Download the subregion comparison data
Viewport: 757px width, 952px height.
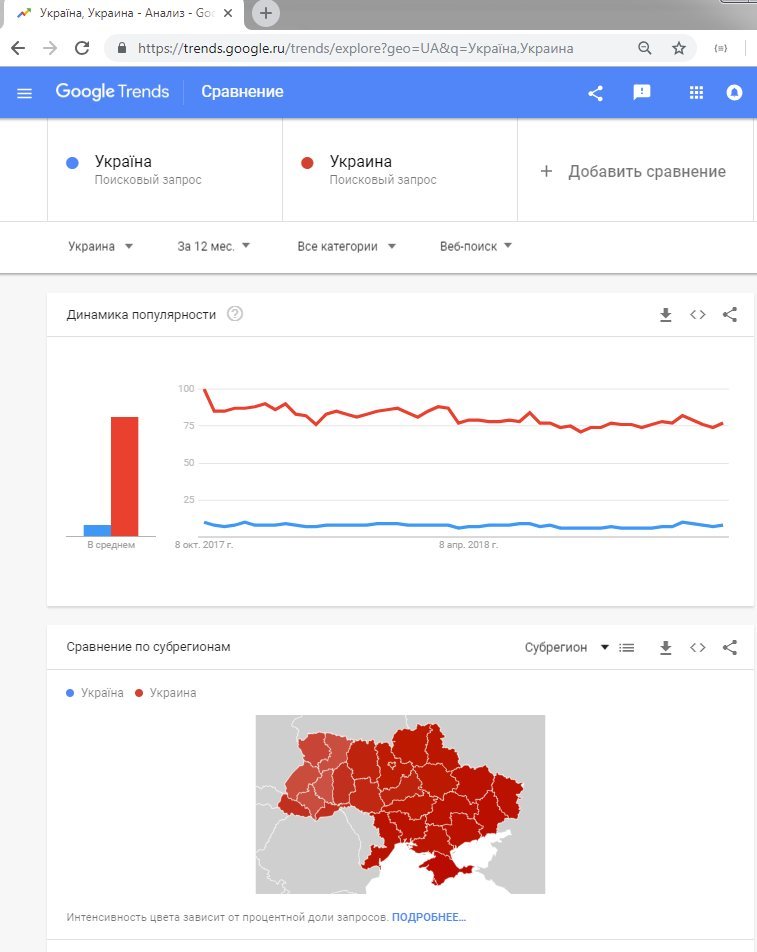click(x=666, y=647)
